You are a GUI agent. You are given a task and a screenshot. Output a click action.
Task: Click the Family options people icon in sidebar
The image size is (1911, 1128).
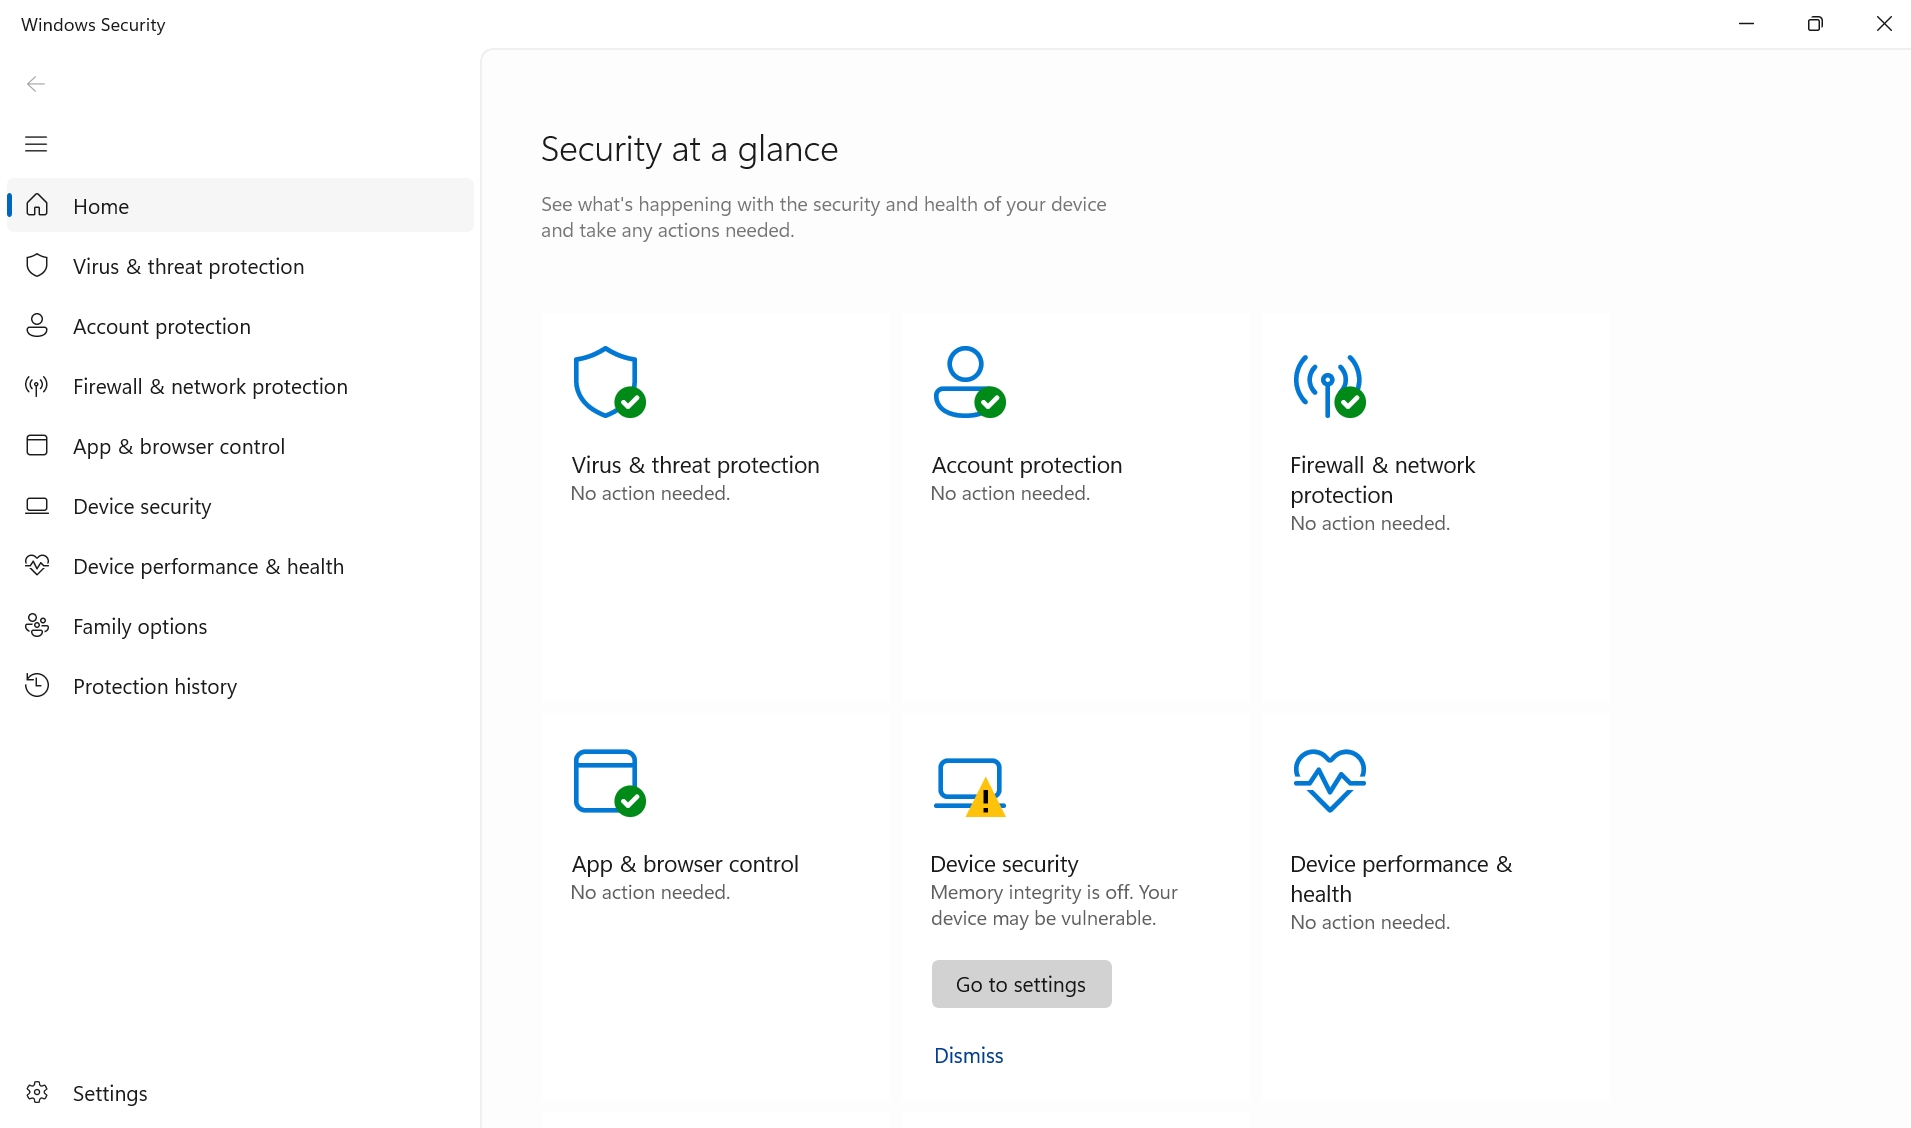pos(37,626)
